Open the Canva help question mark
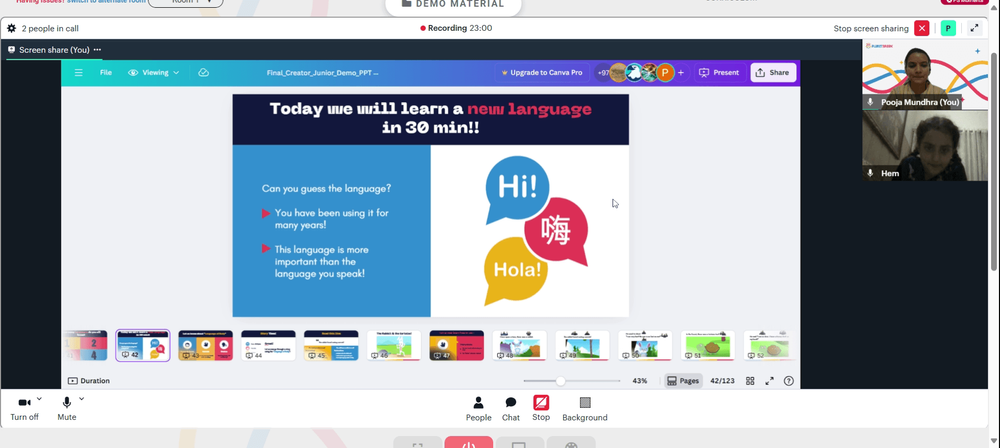Screen dimensions: 1000x448 (x=789, y=381)
